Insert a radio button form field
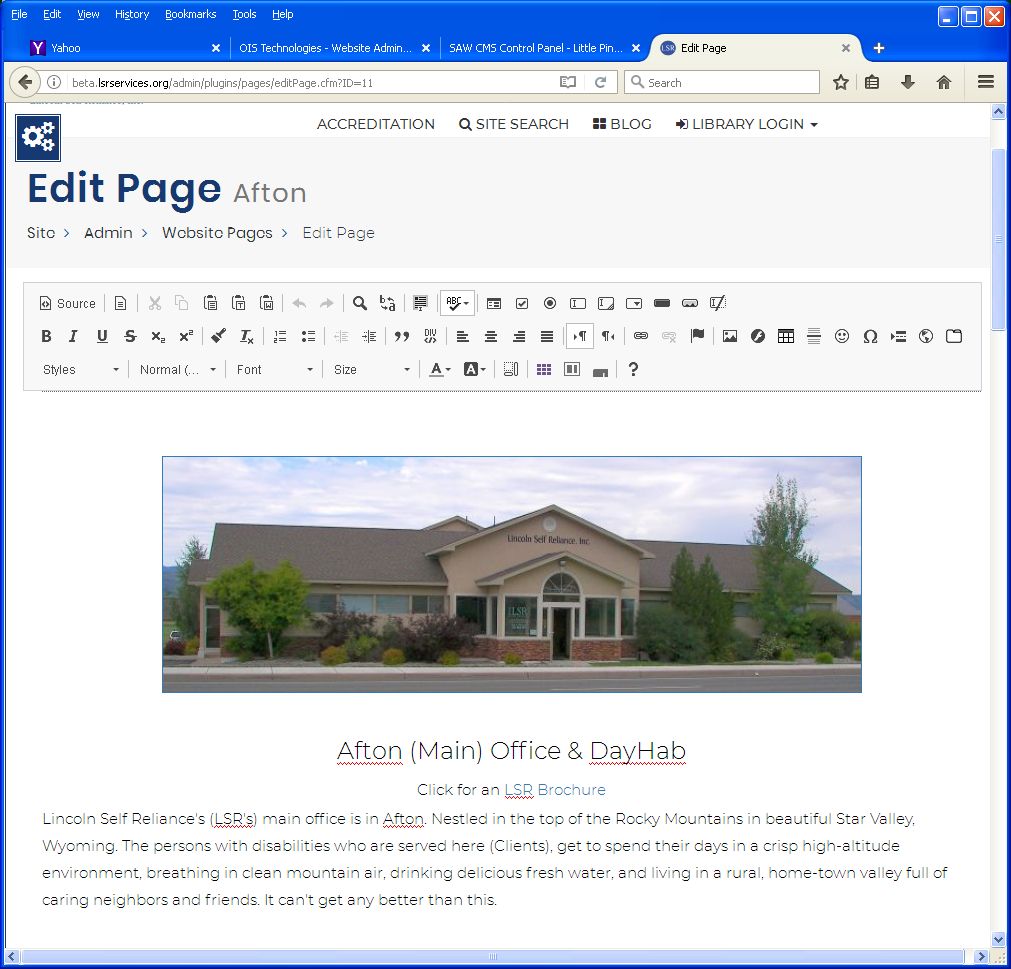 coord(550,303)
